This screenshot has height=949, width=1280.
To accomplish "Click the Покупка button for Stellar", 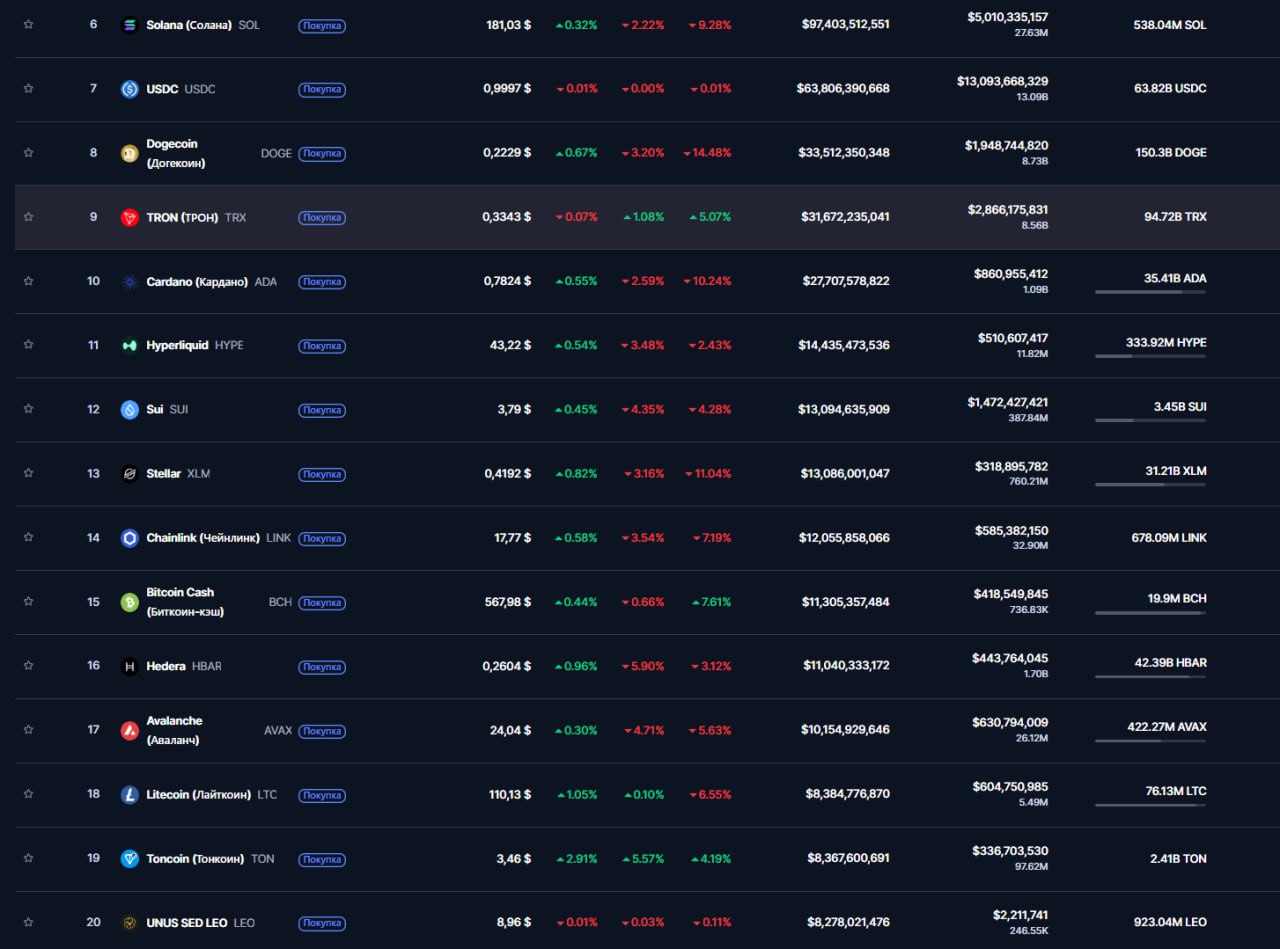I will point(322,475).
